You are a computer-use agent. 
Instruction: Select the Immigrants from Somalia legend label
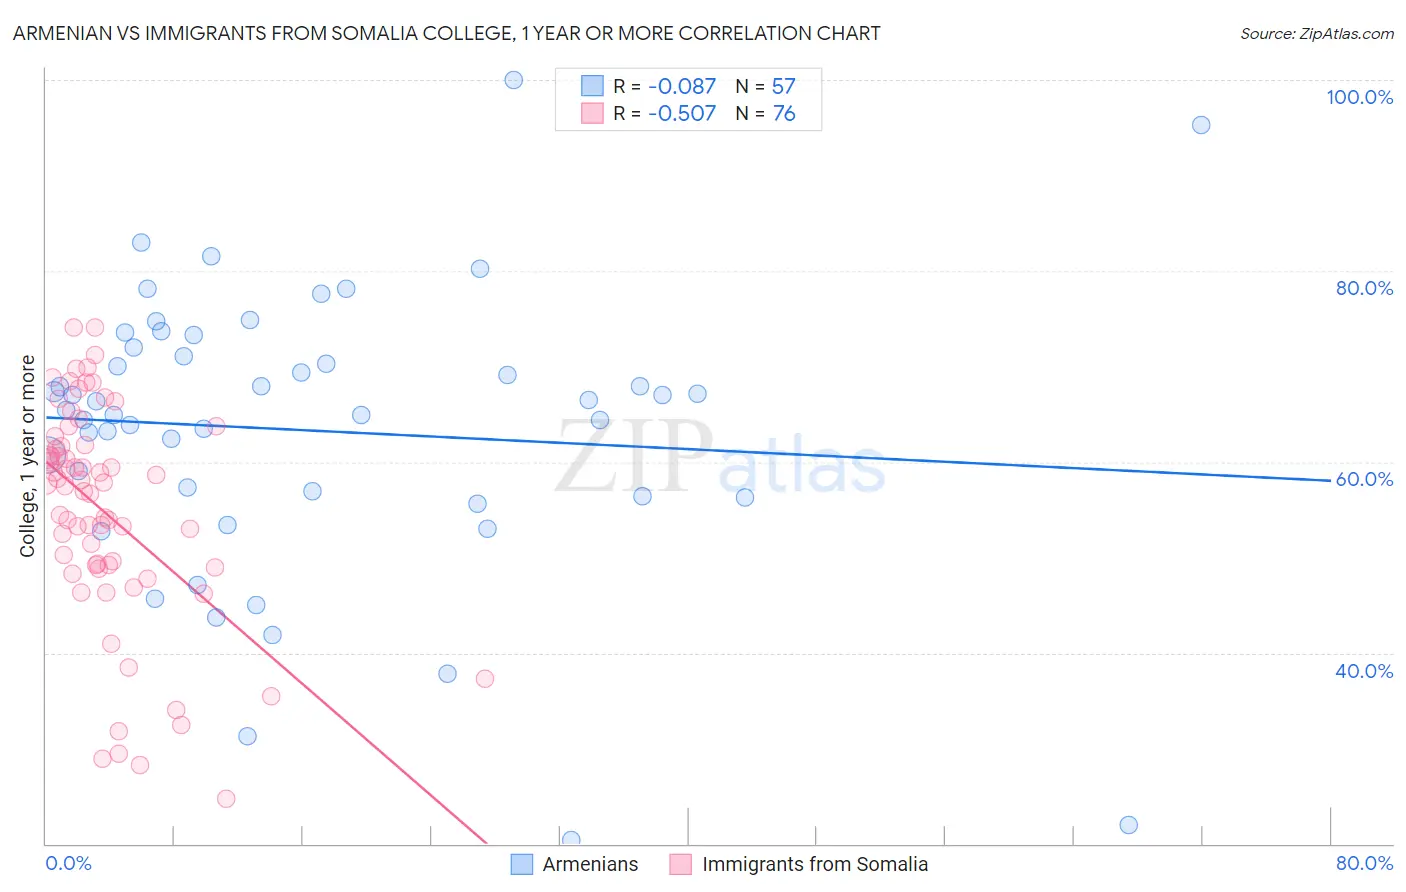click(815, 864)
